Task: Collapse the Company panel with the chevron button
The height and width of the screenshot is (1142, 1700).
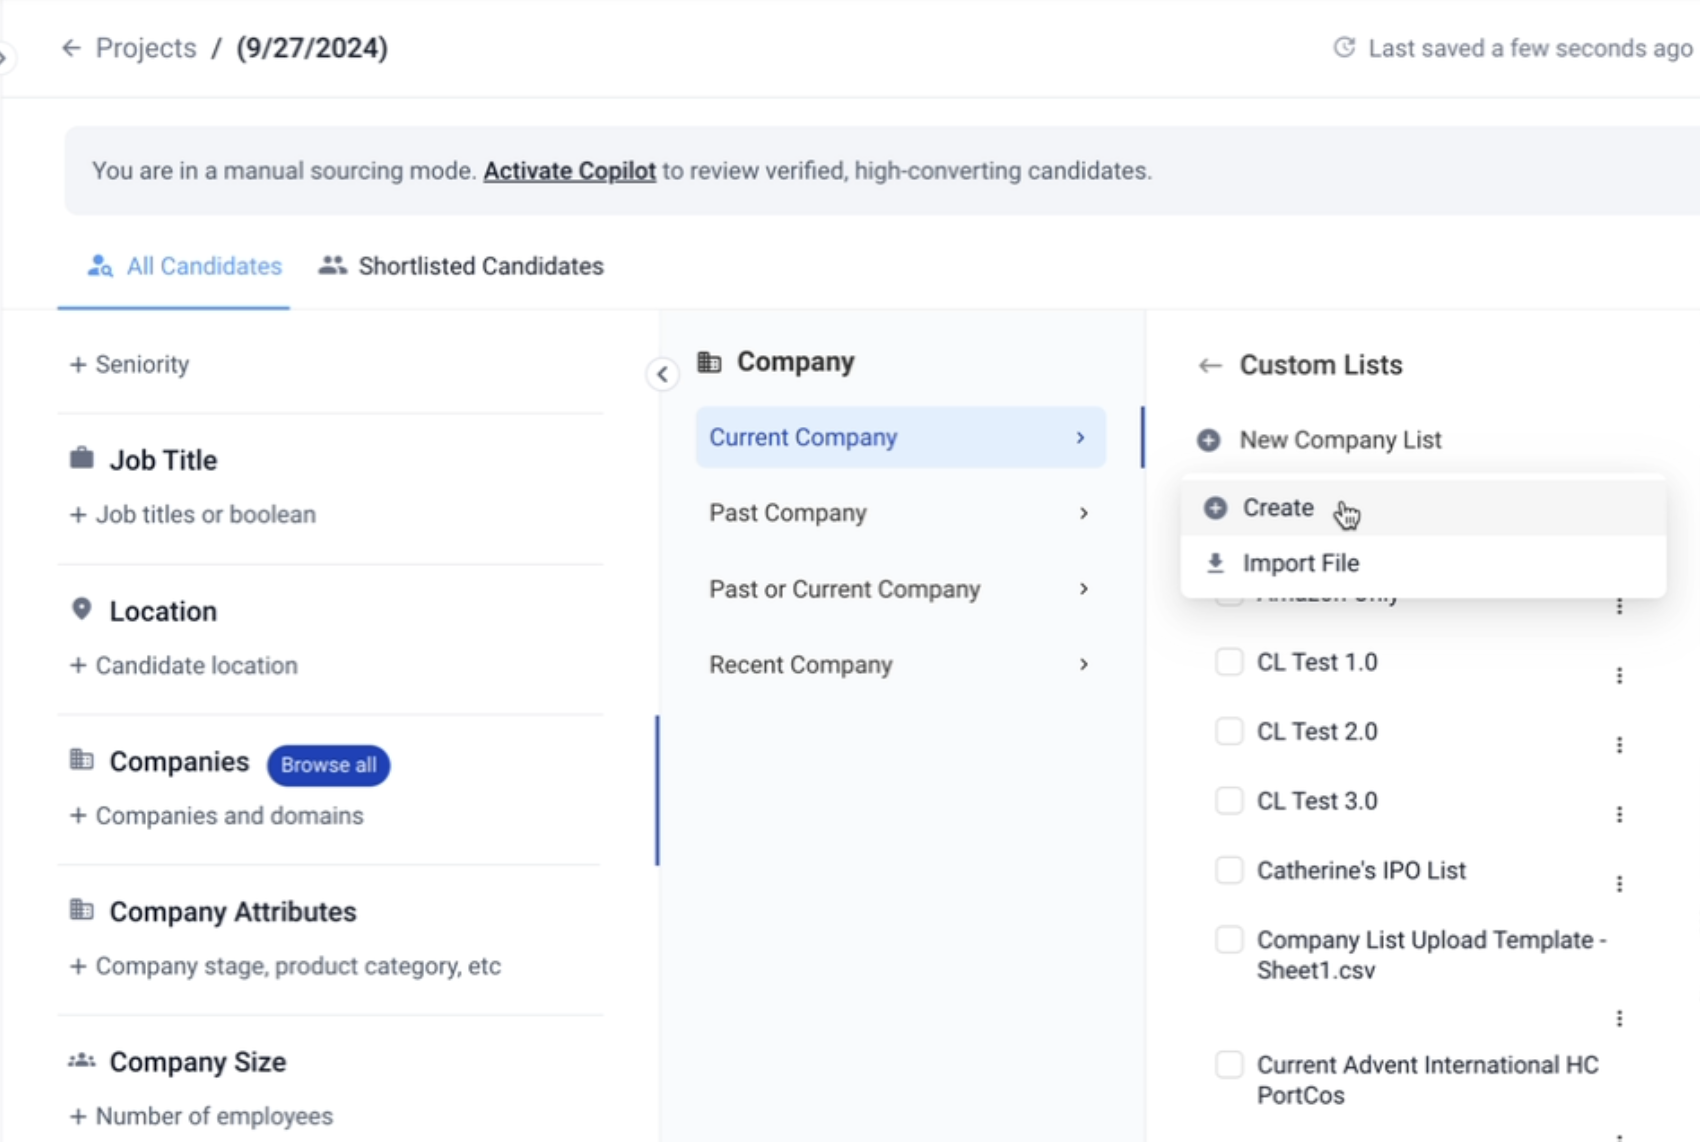Action: point(662,374)
